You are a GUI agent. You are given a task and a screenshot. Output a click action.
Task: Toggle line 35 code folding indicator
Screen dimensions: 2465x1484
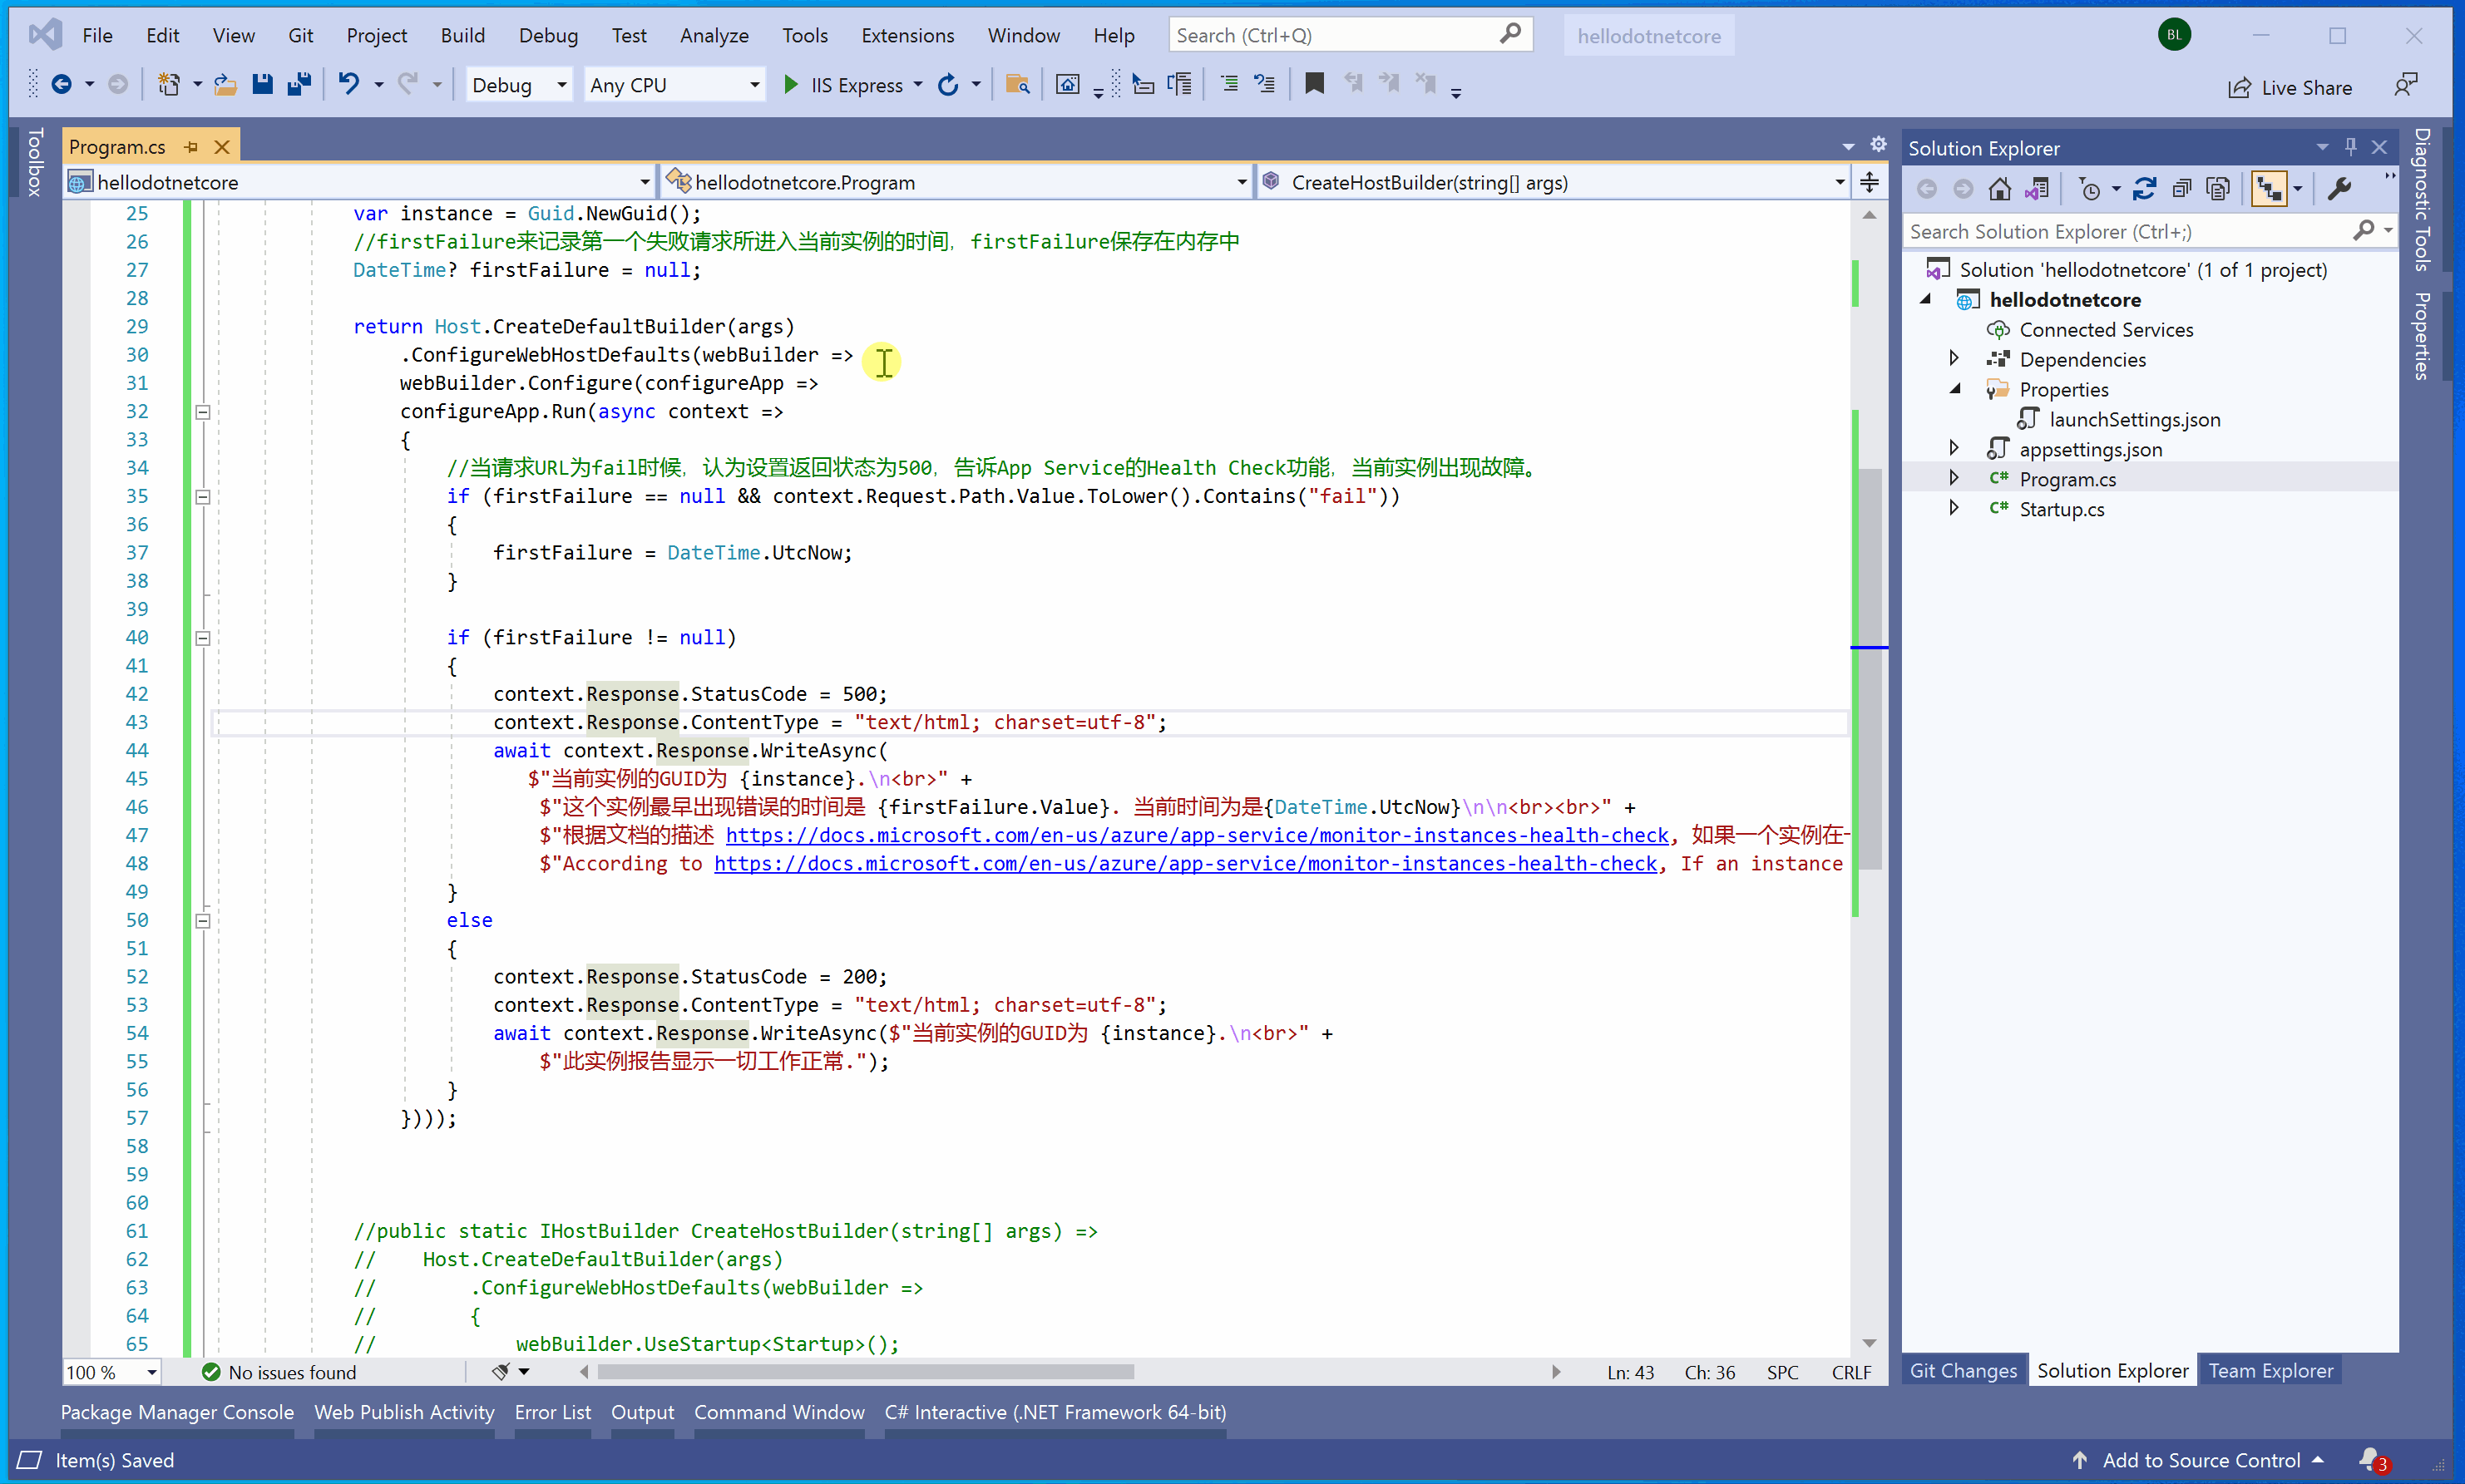point(202,495)
